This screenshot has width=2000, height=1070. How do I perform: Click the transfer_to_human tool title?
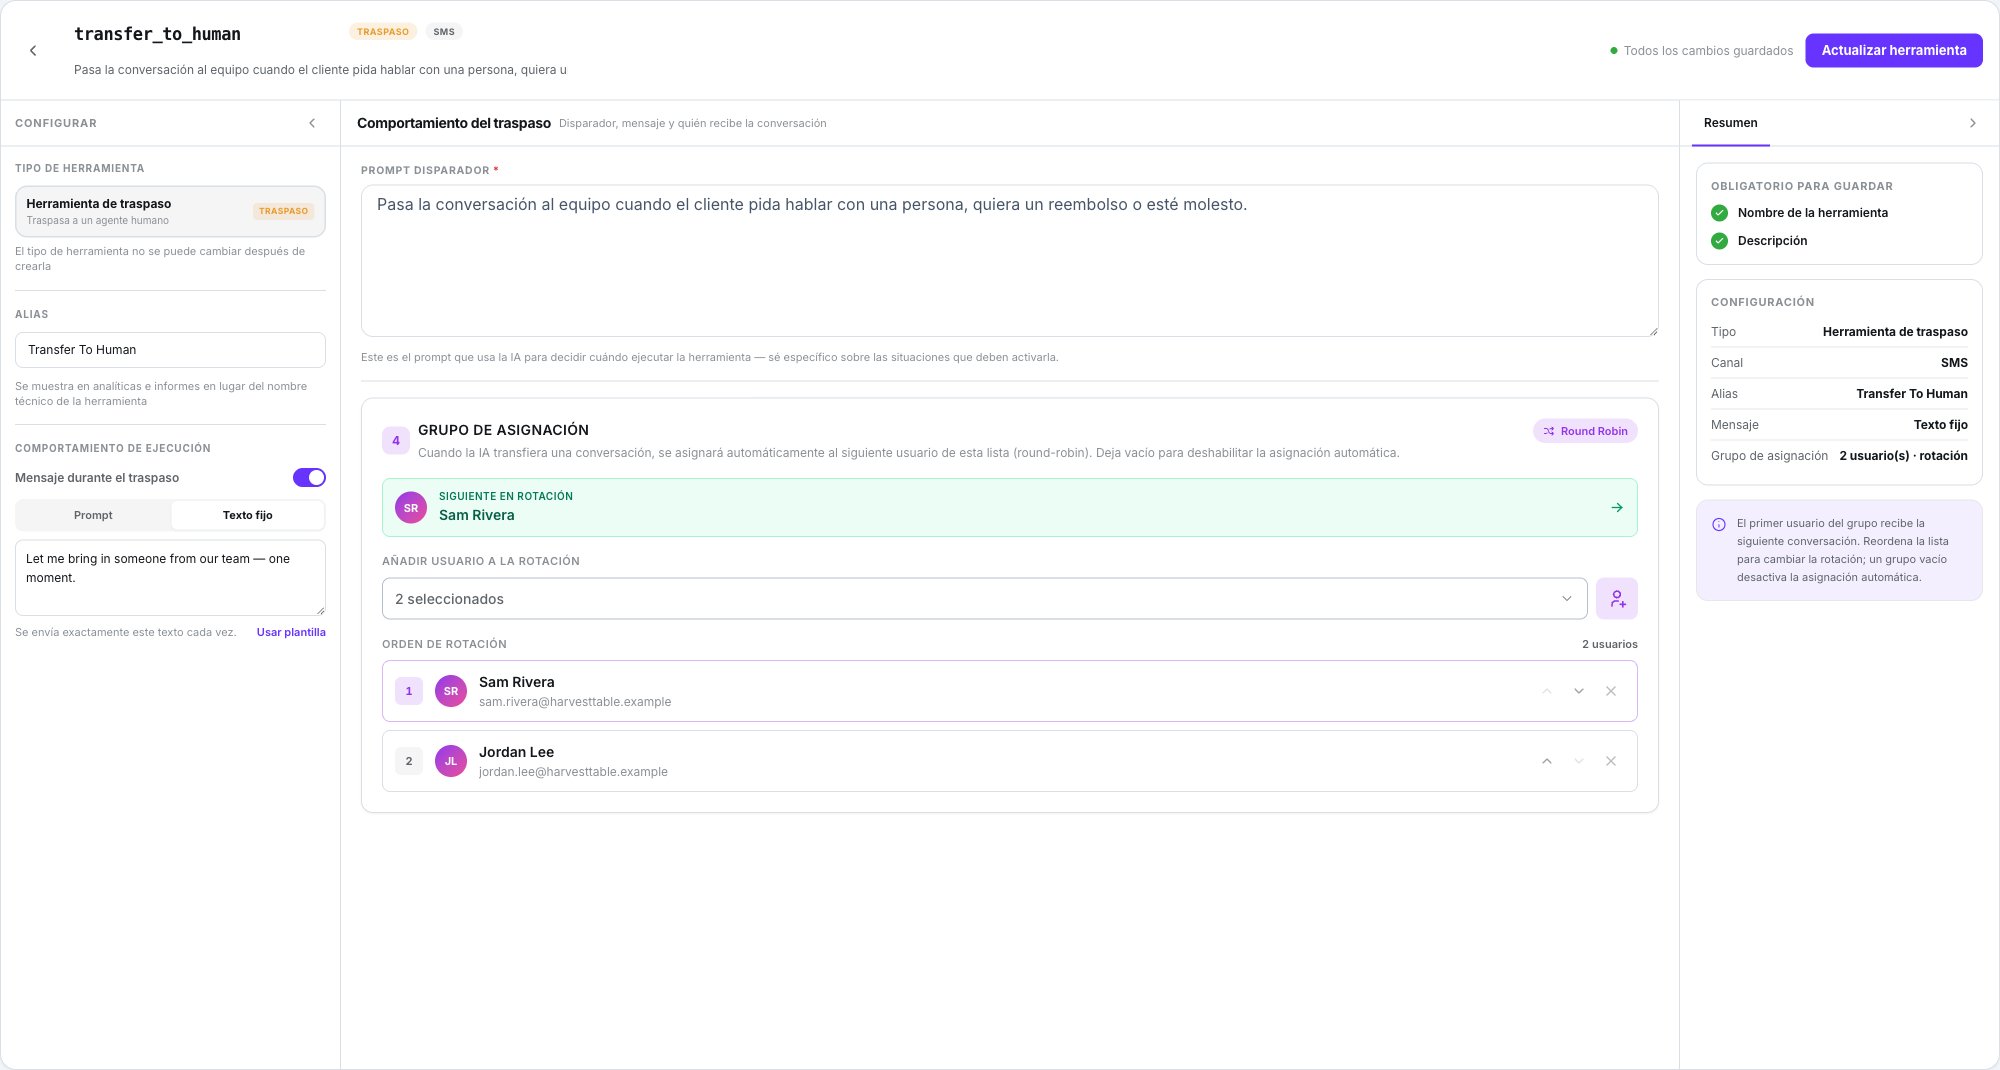click(x=157, y=34)
